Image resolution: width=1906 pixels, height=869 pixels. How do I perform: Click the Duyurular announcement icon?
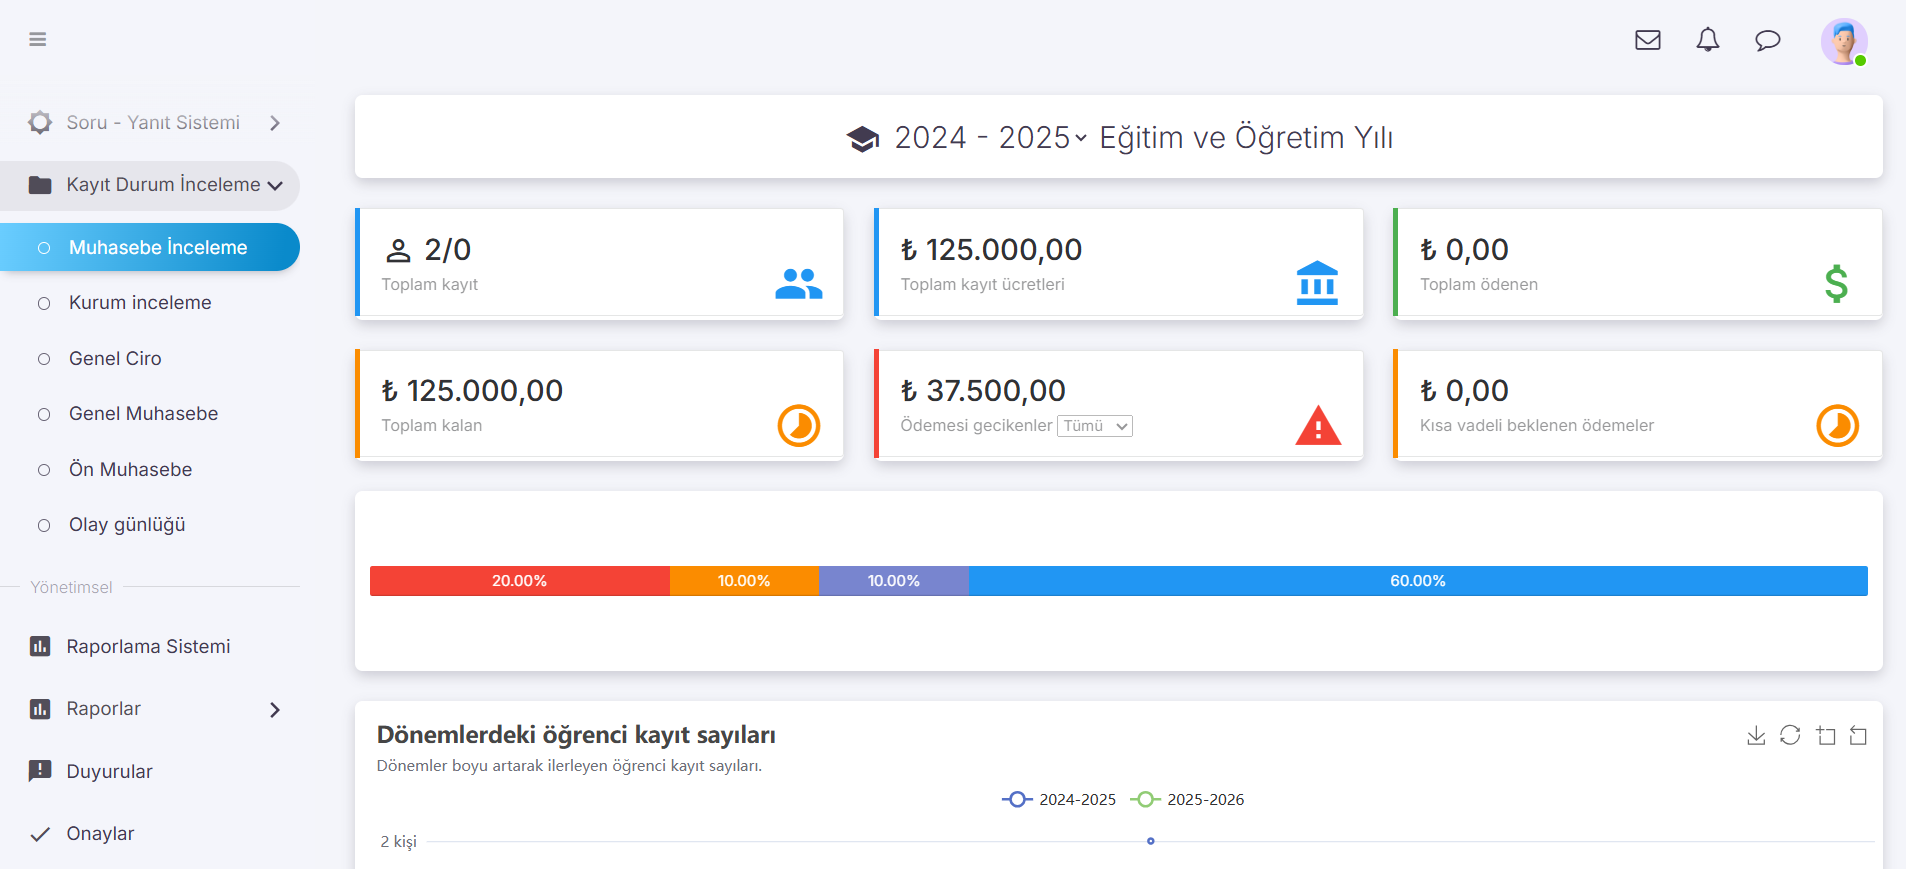click(x=40, y=771)
